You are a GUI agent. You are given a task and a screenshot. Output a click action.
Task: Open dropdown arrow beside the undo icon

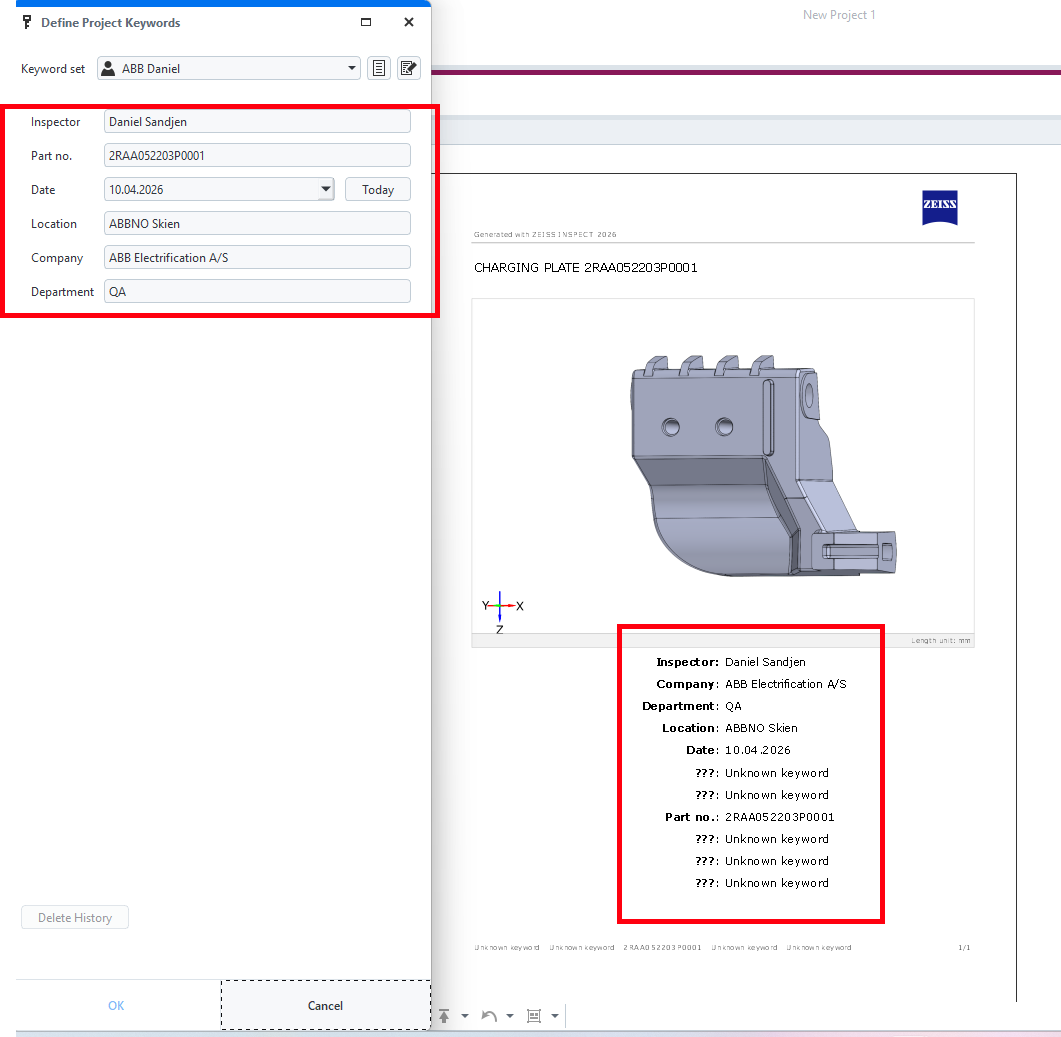click(510, 1017)
